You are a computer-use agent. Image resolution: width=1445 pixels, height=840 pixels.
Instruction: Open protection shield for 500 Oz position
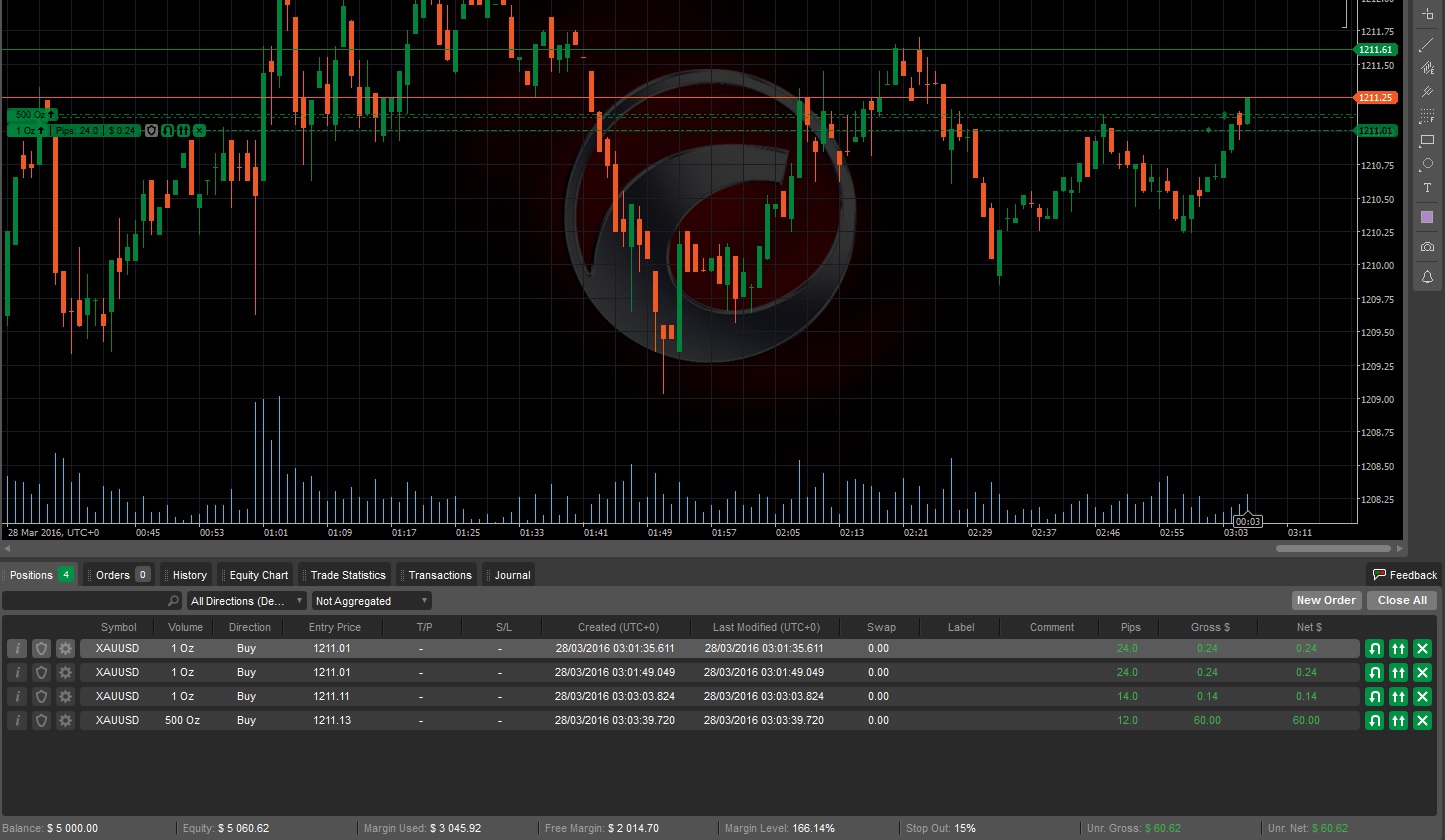41,720
